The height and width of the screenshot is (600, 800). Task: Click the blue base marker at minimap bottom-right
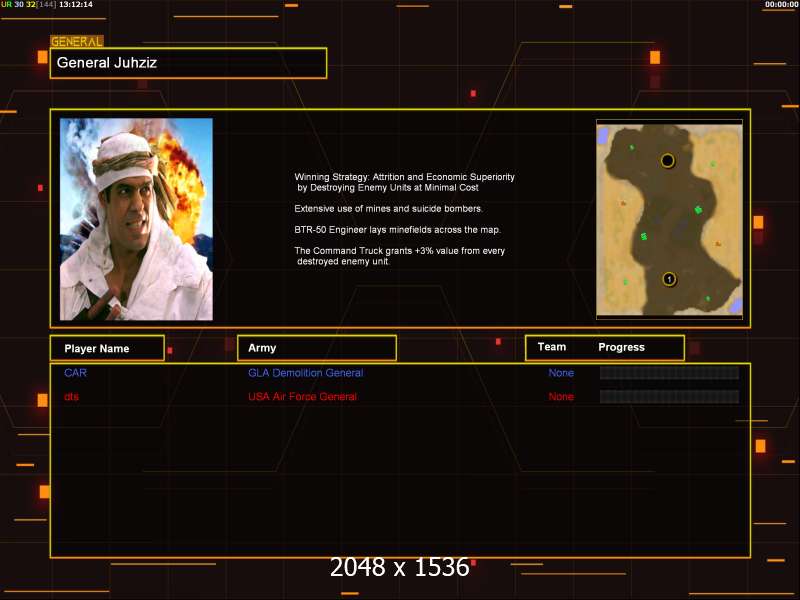point(735,306)
